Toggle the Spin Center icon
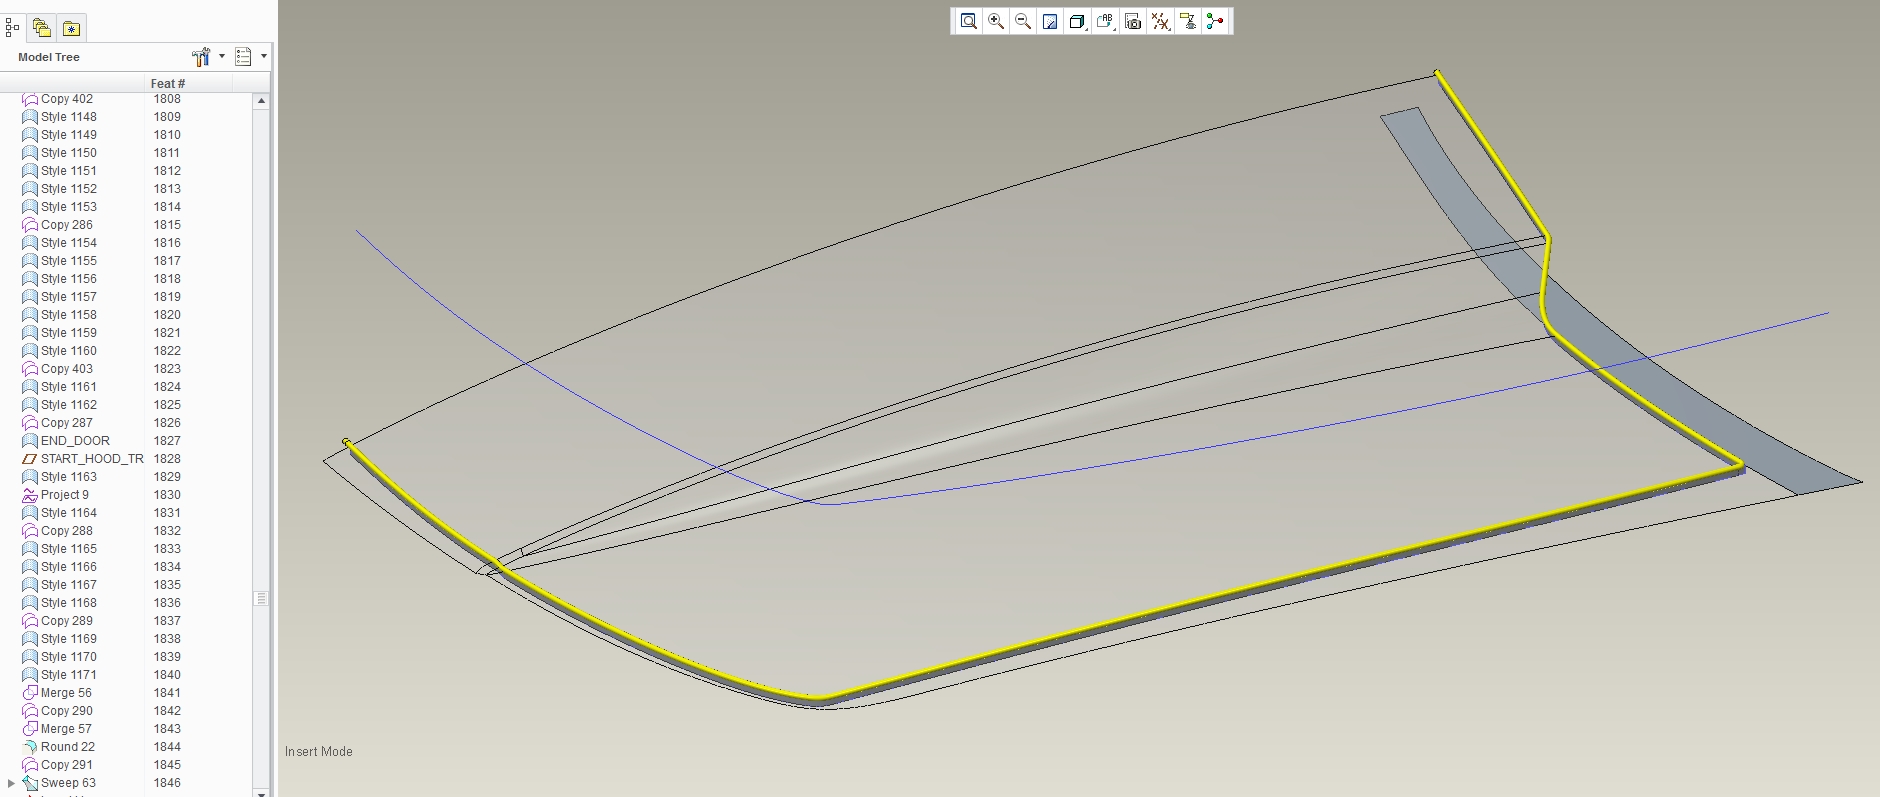 click(1215, 21)
